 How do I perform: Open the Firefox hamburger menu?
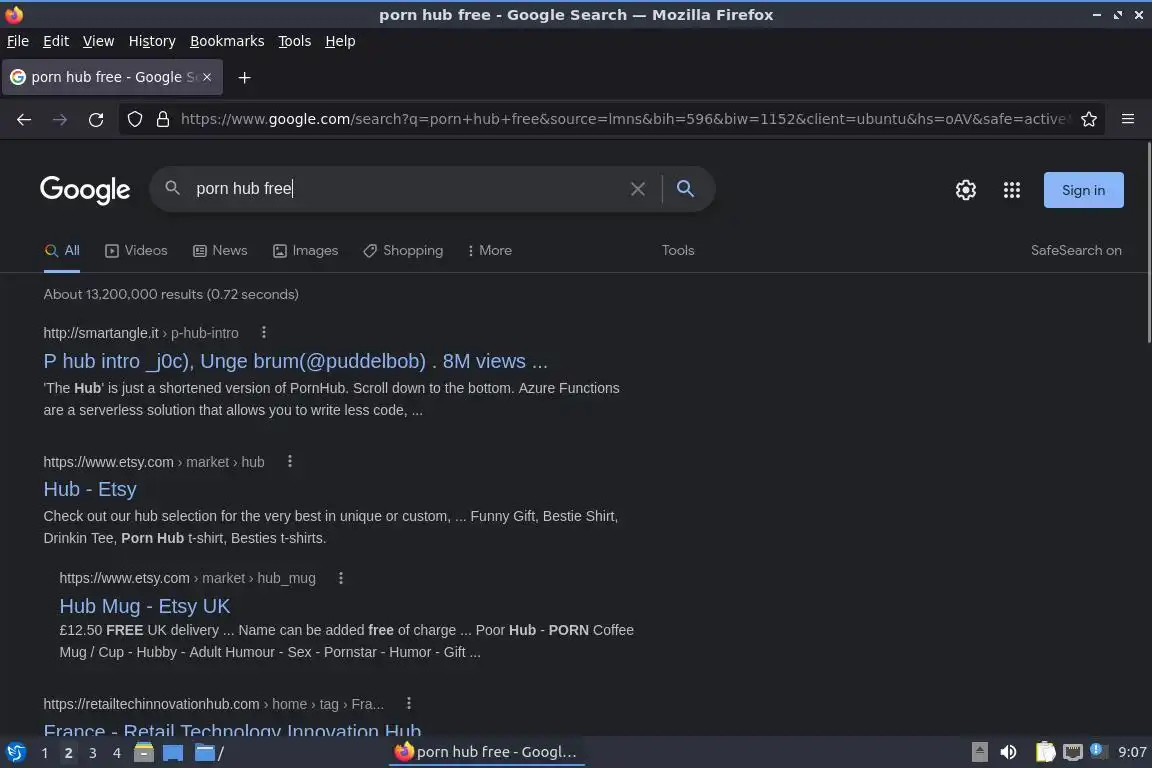pos(1128,119)
